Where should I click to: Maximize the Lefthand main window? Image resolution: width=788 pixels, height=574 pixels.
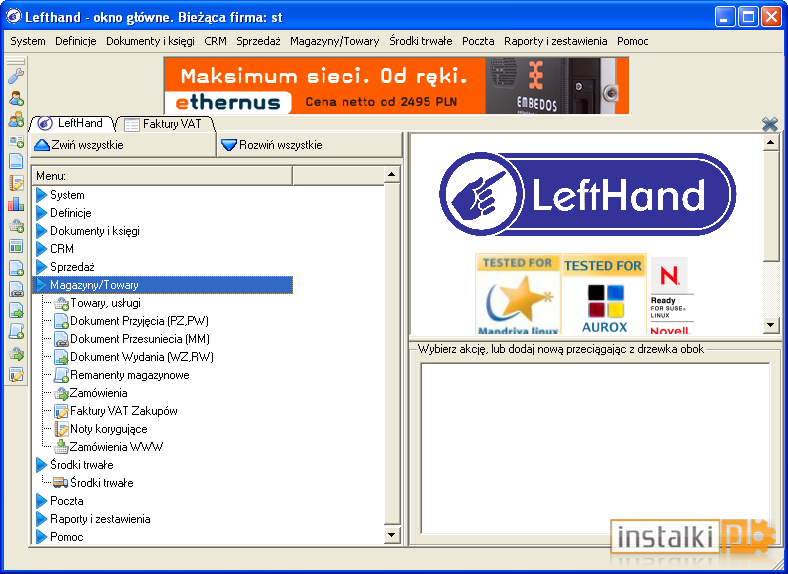(x=748, y=17)
